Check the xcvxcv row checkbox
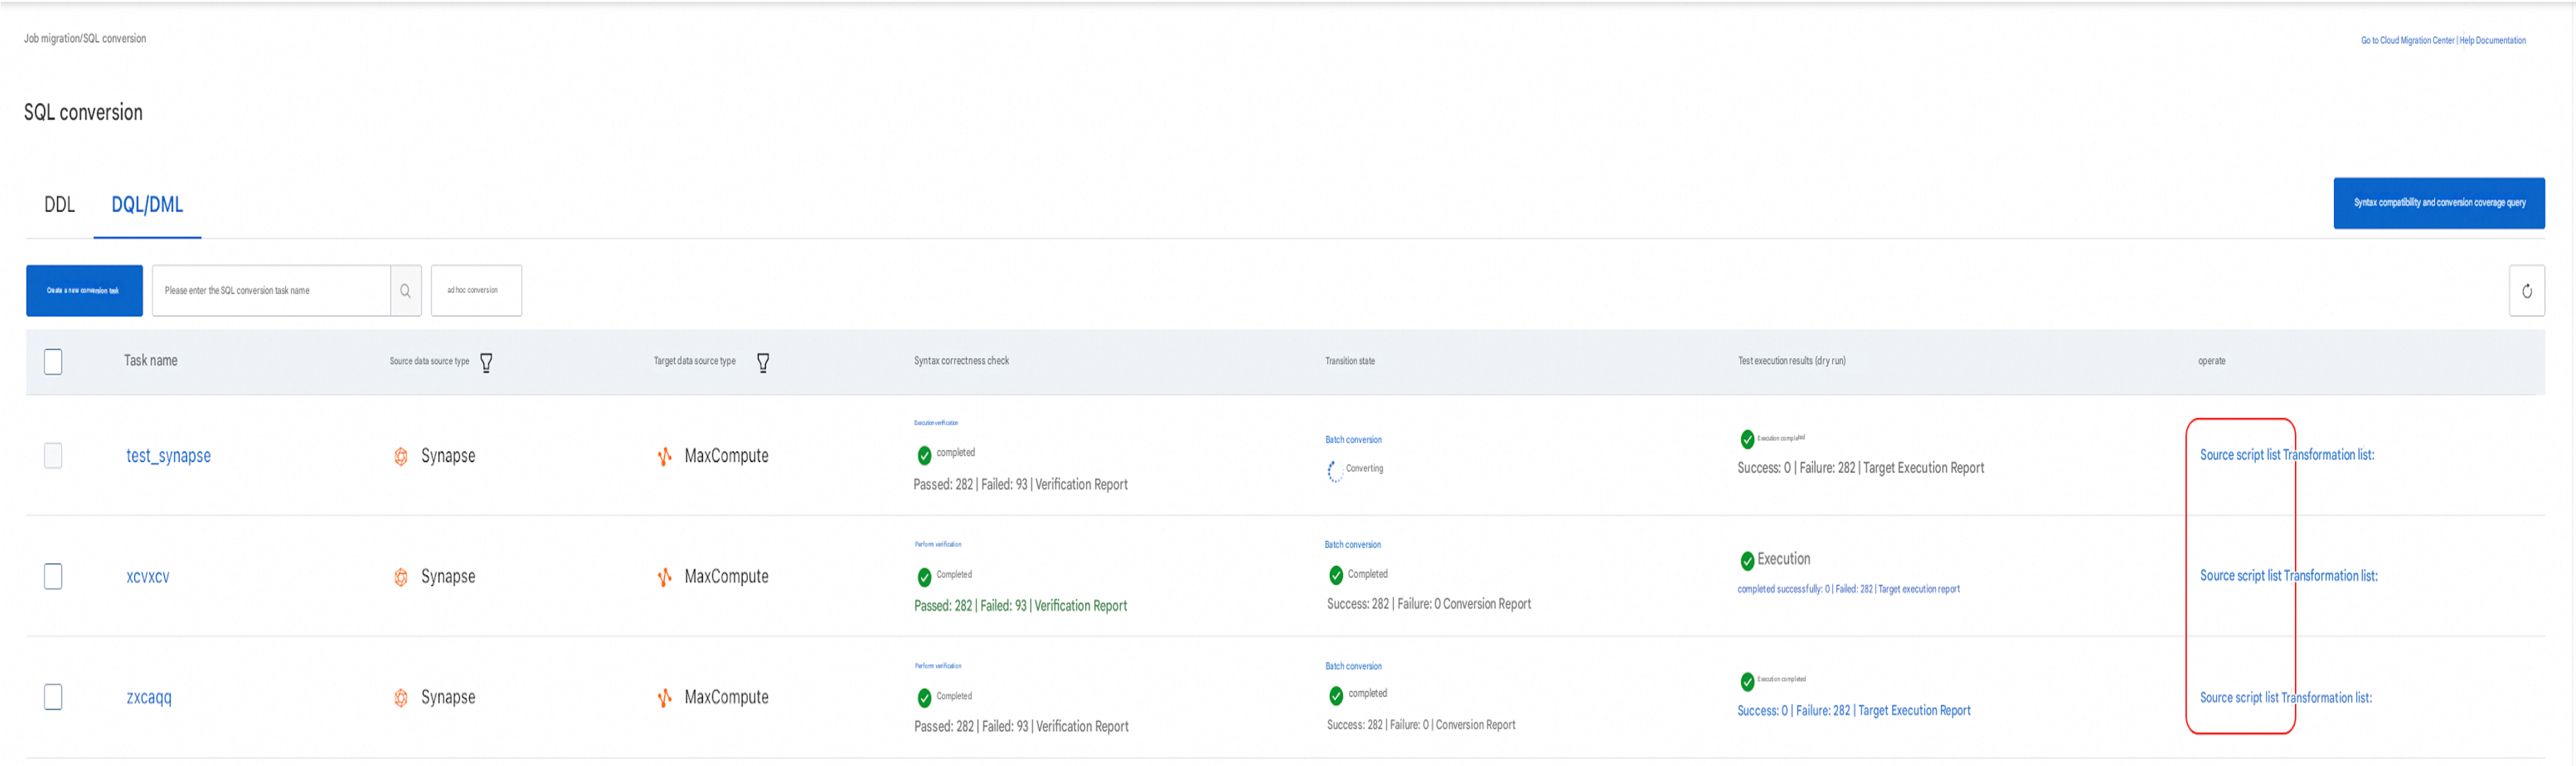This screenshot has width=2576, height=766. pyautogui.click(x=53, y=577)
